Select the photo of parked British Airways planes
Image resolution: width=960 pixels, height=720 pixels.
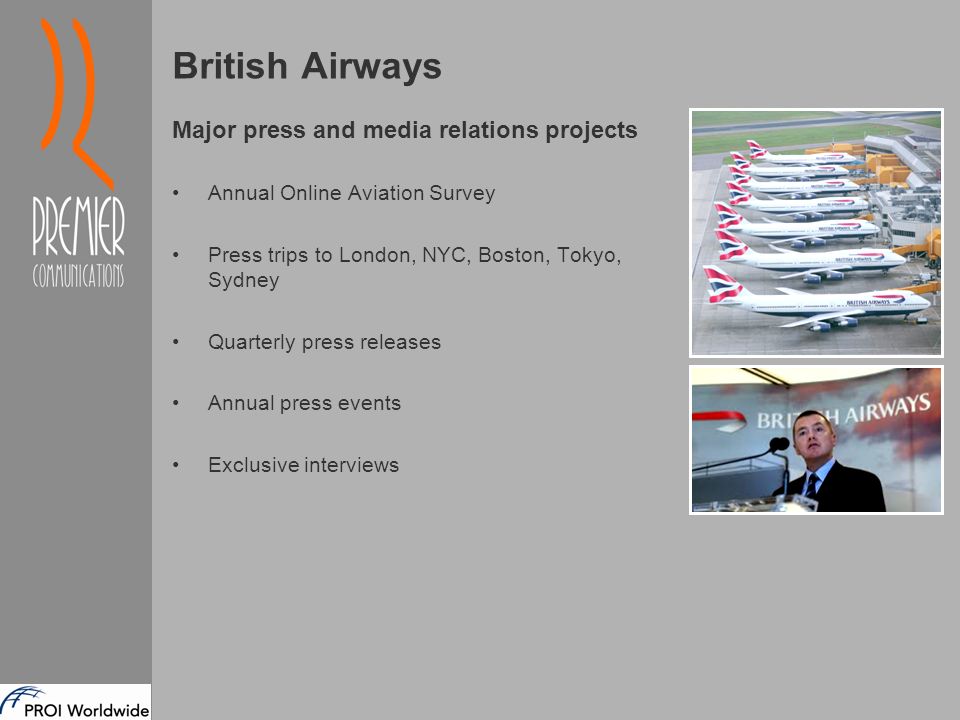(816, 233)
